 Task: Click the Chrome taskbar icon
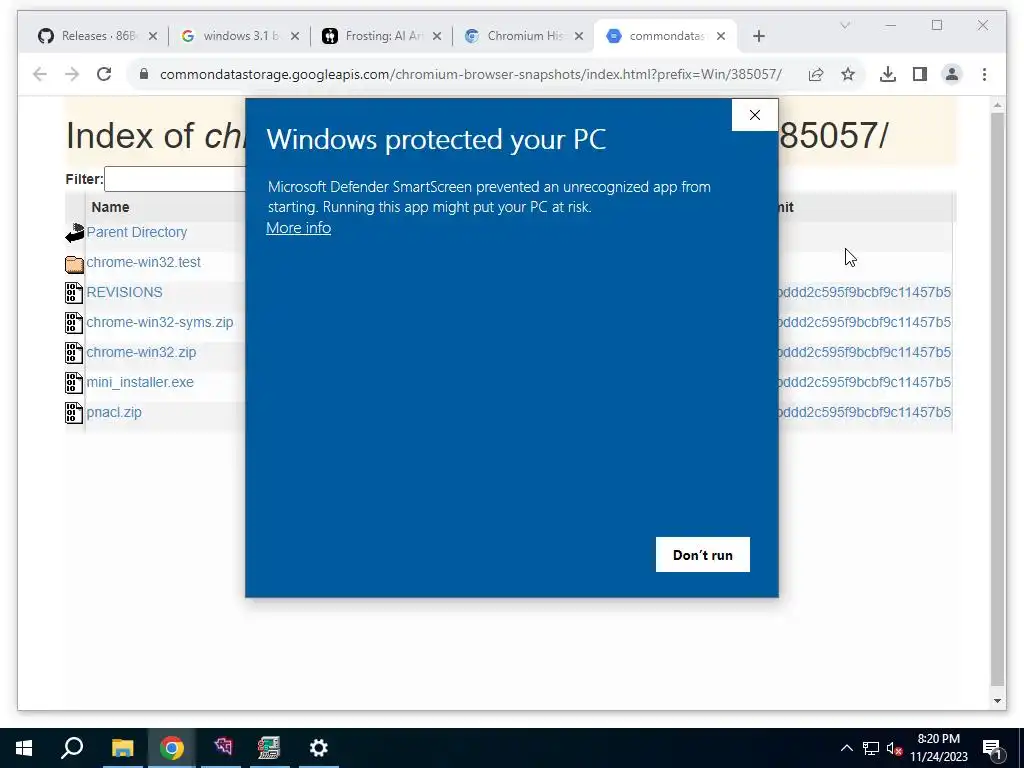172,748
